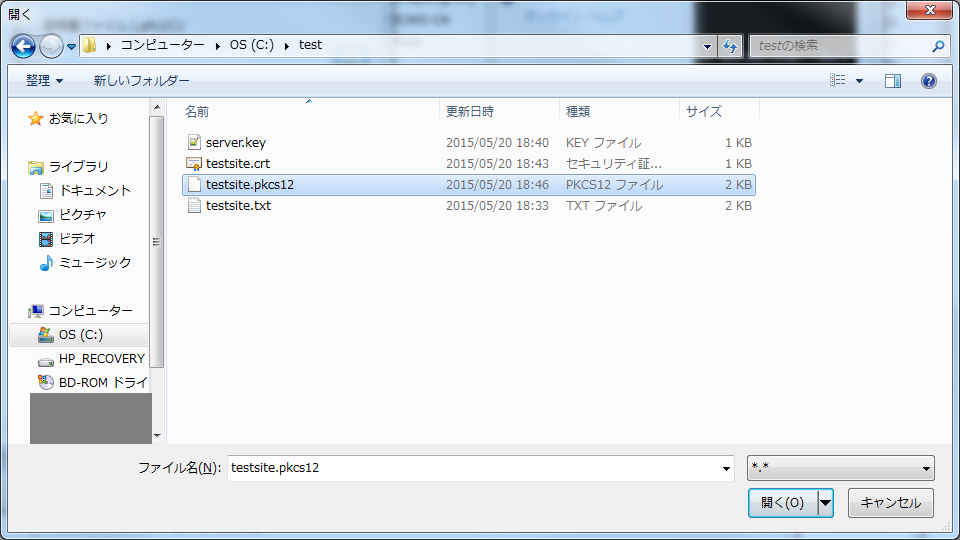Screen dimensions: 960x540
Task: Select the testsite.crt certificate icon
Action: 194,163
